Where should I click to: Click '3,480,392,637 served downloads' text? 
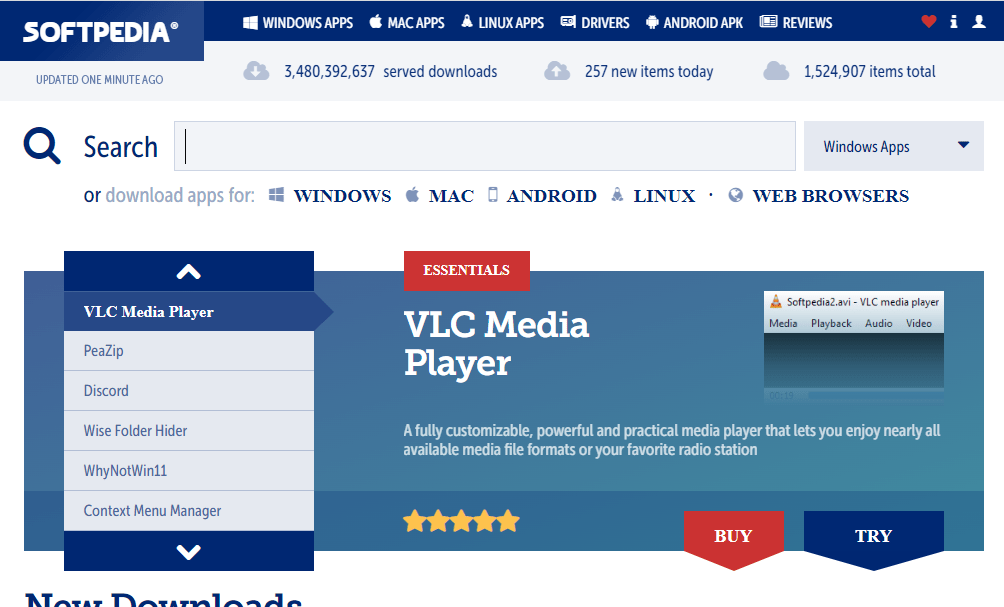point(391,71)
